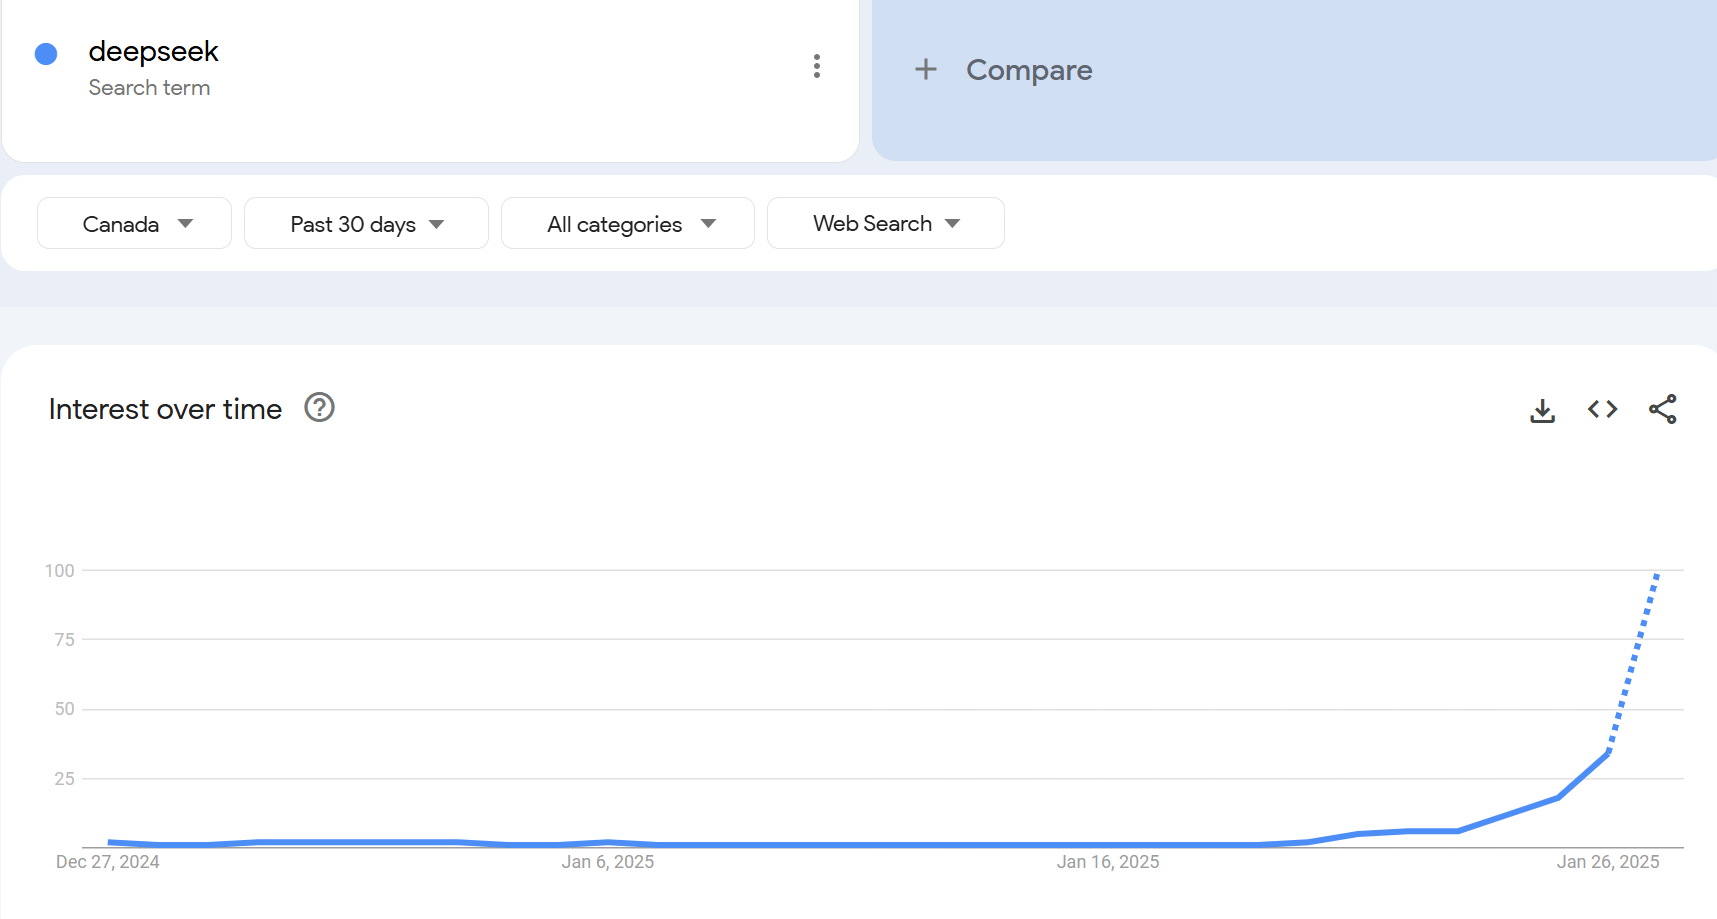Open the three-dot menu for deepseek
The image size is (1717, 919).
[x=817, y=66]
